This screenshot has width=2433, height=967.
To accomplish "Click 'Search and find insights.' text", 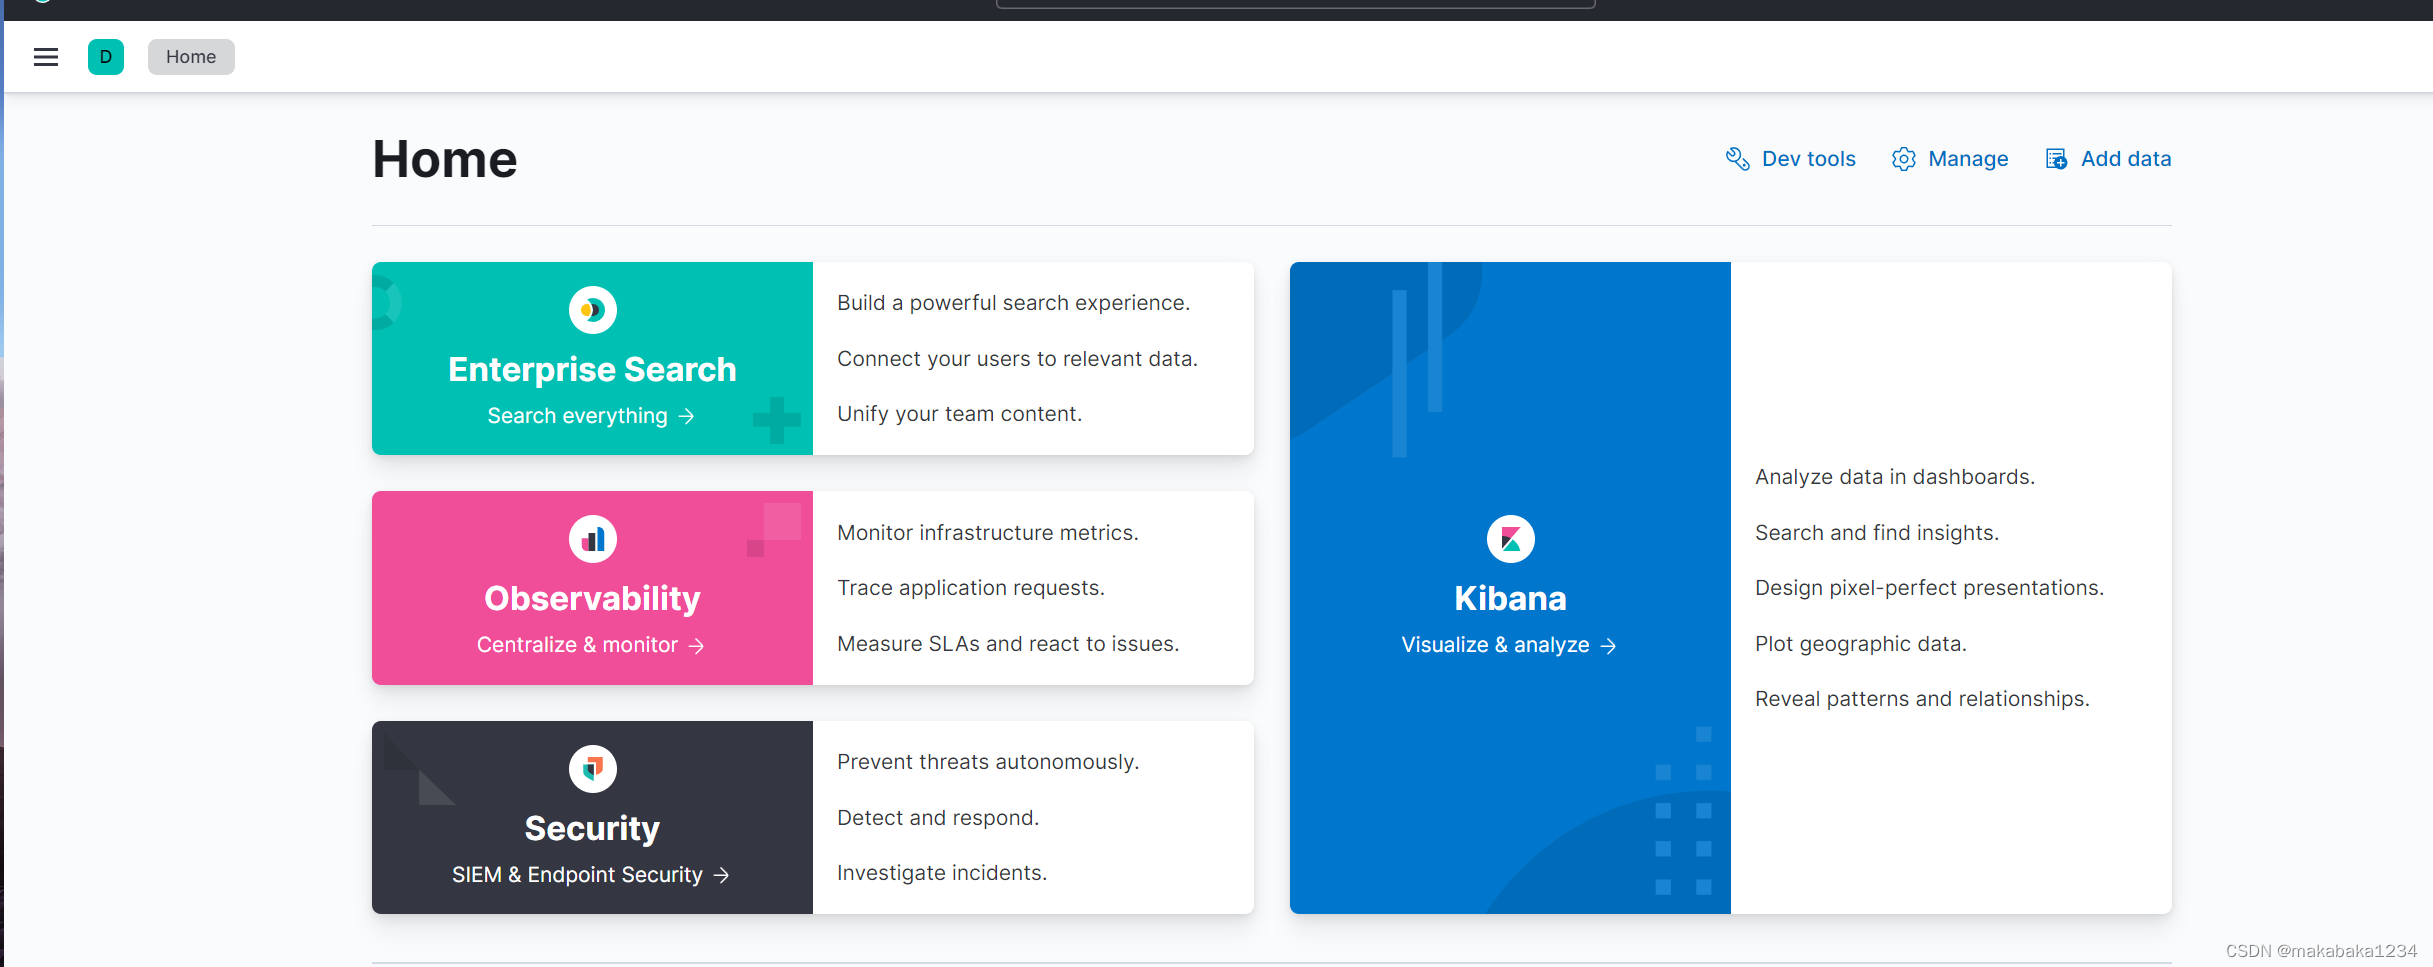I will click(1877, 533).
